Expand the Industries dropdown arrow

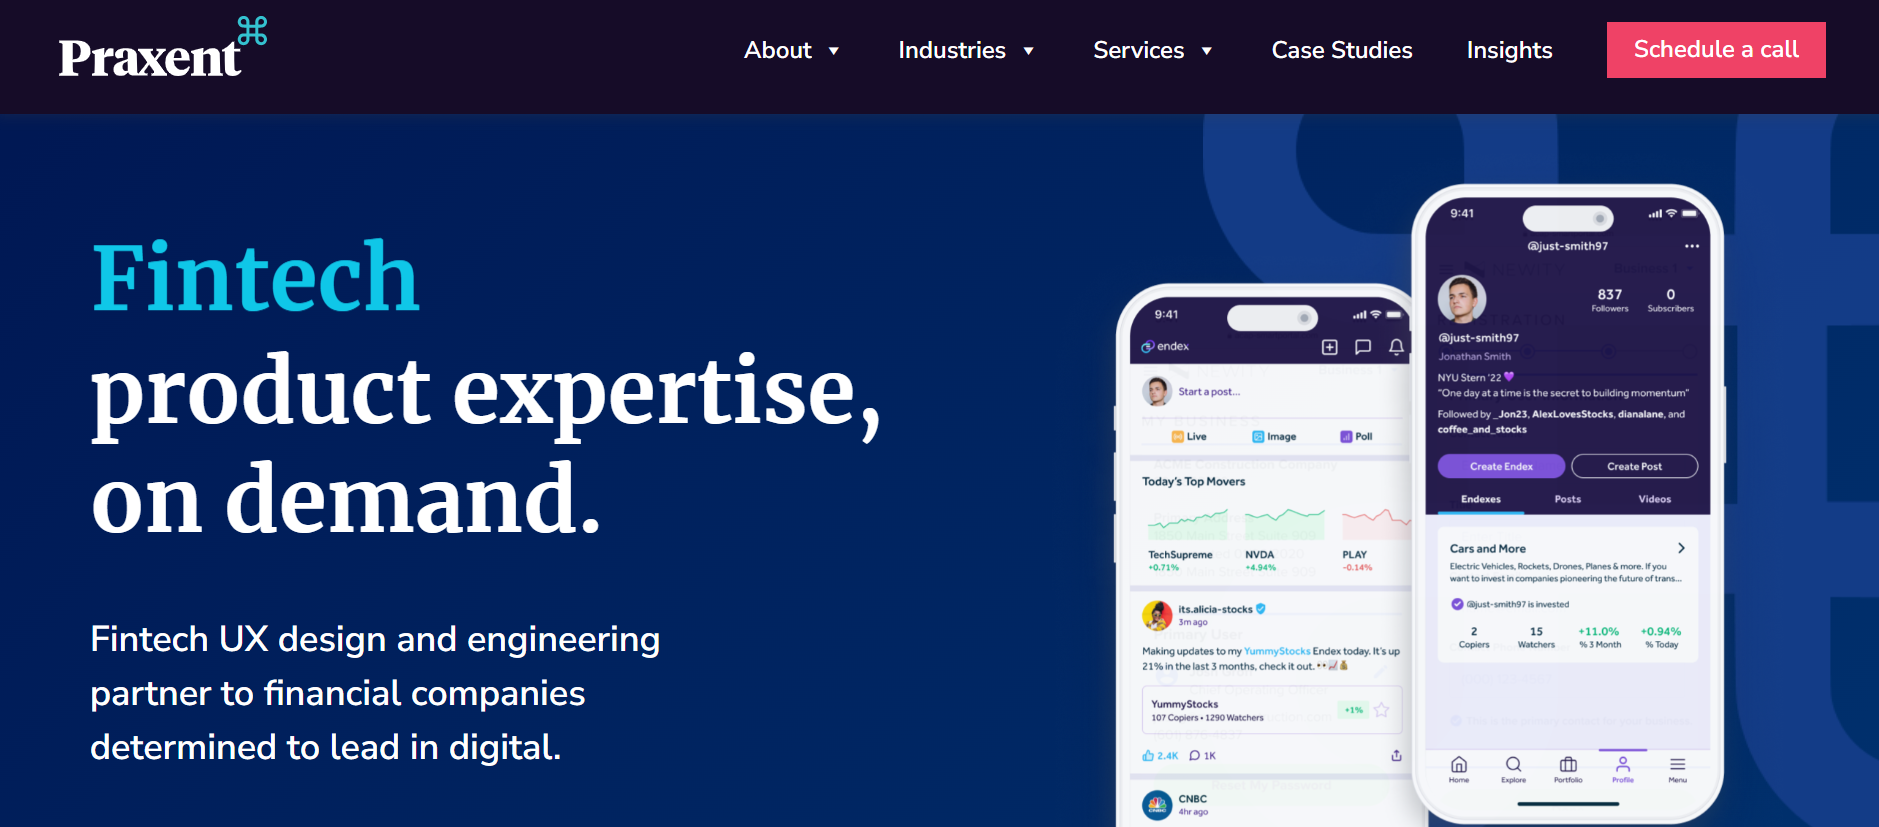pos(1028,51)
